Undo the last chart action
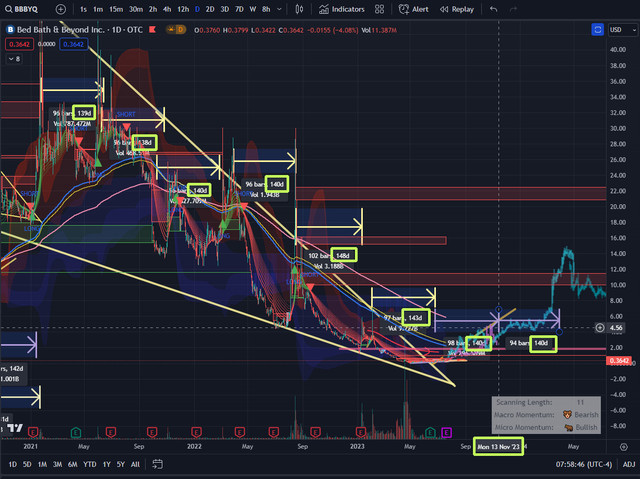 click(493, 9)
